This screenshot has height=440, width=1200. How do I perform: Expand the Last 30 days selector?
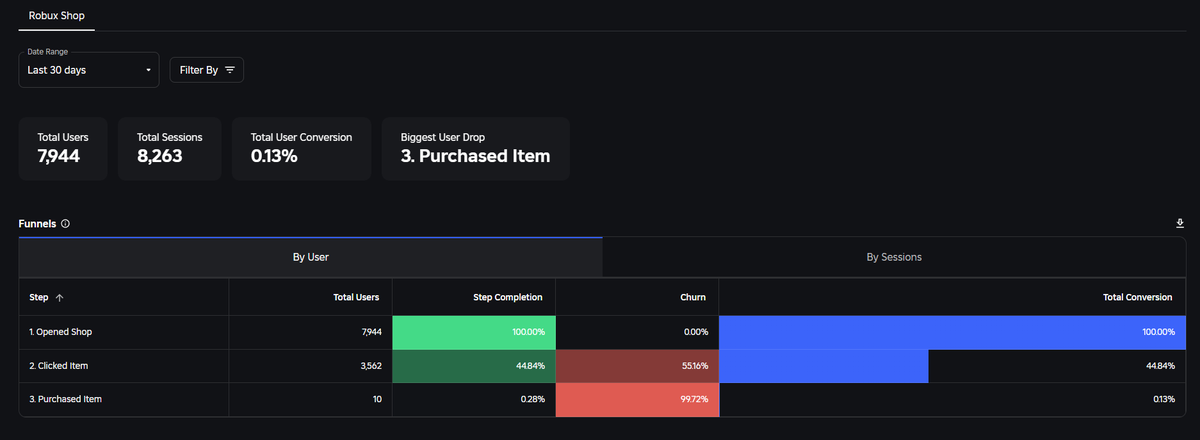(89, 70)
